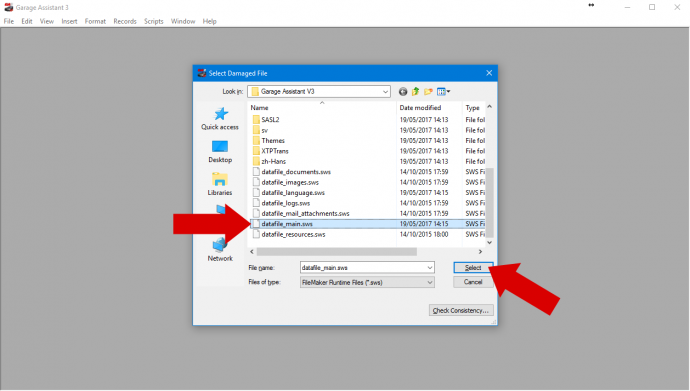Open Libraries in the places bar

(x=220, y=185)
